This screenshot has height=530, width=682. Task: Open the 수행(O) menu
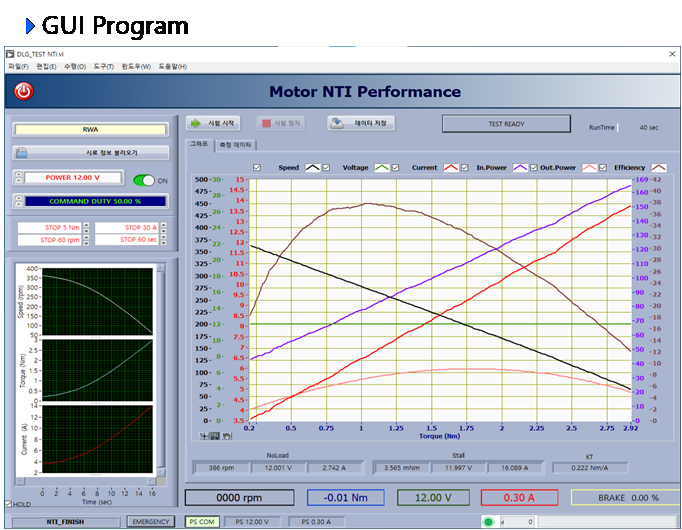(x=75, y=67)
